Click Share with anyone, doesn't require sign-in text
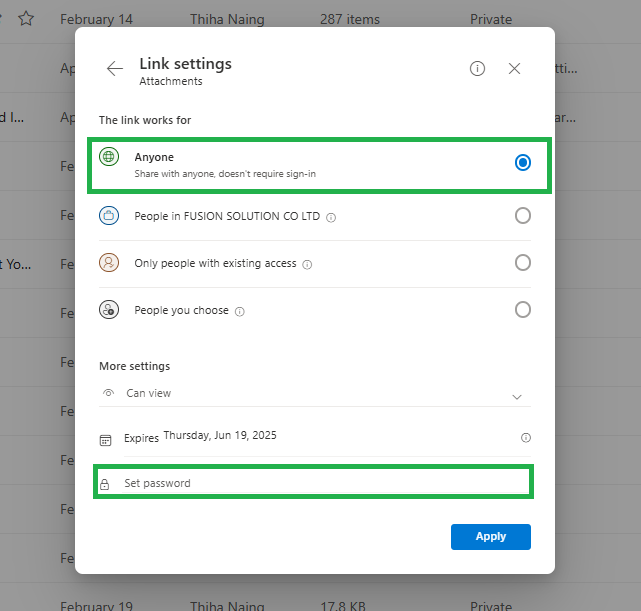This screenshot has width=641, height=611. point(225,174)
